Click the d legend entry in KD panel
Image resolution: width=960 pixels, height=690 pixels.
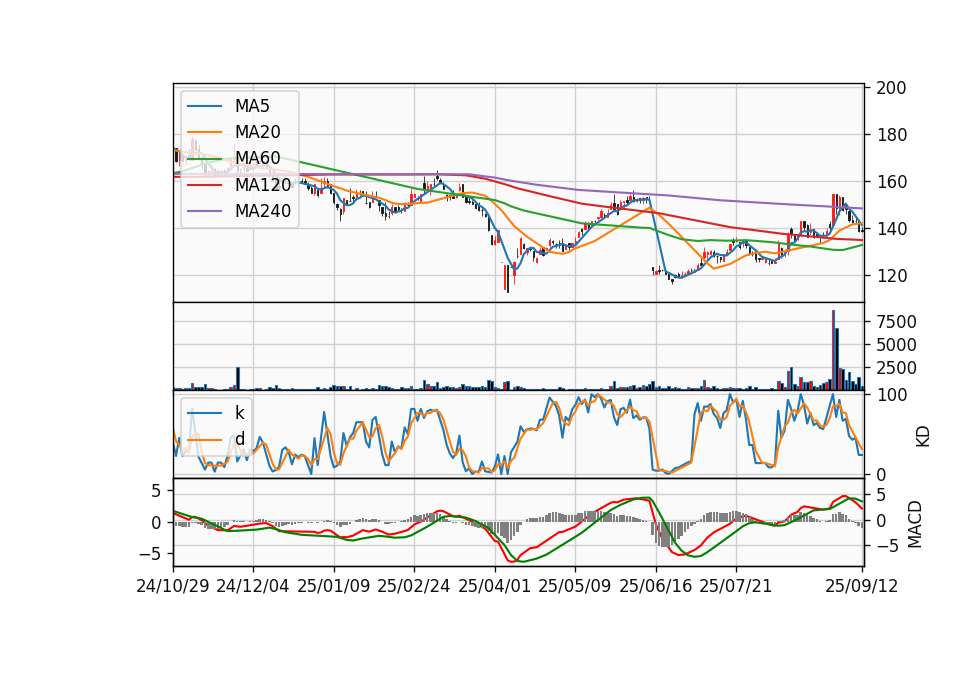[x=239, y=438]
